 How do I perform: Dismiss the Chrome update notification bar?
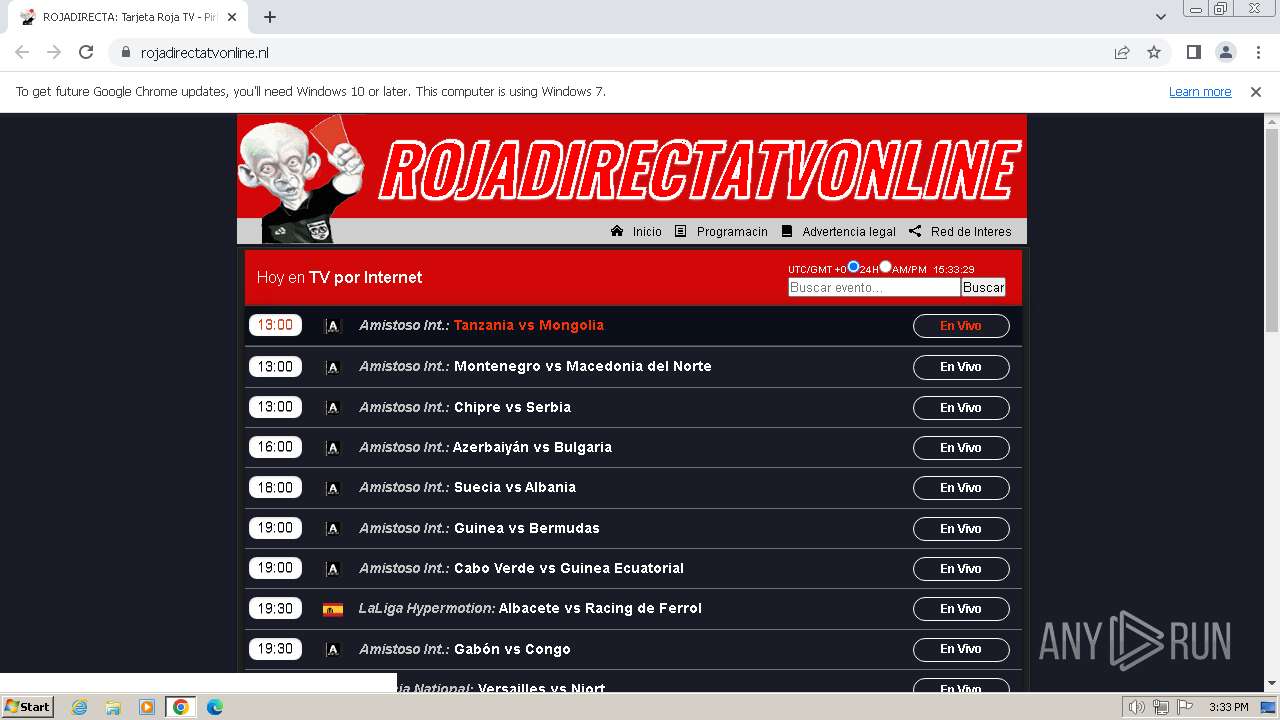[x=1256, y=92]
